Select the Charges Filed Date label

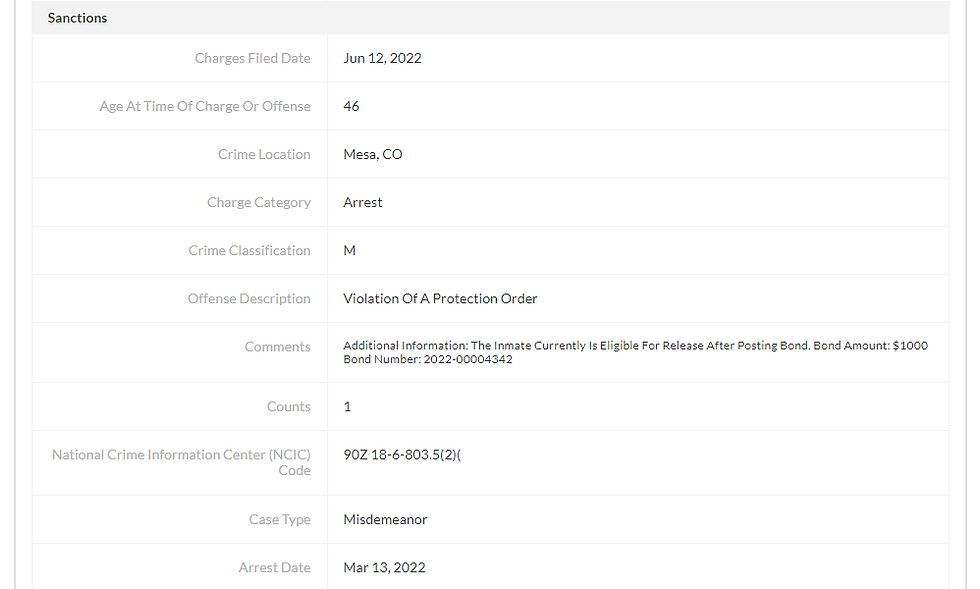tap(252, 58)
